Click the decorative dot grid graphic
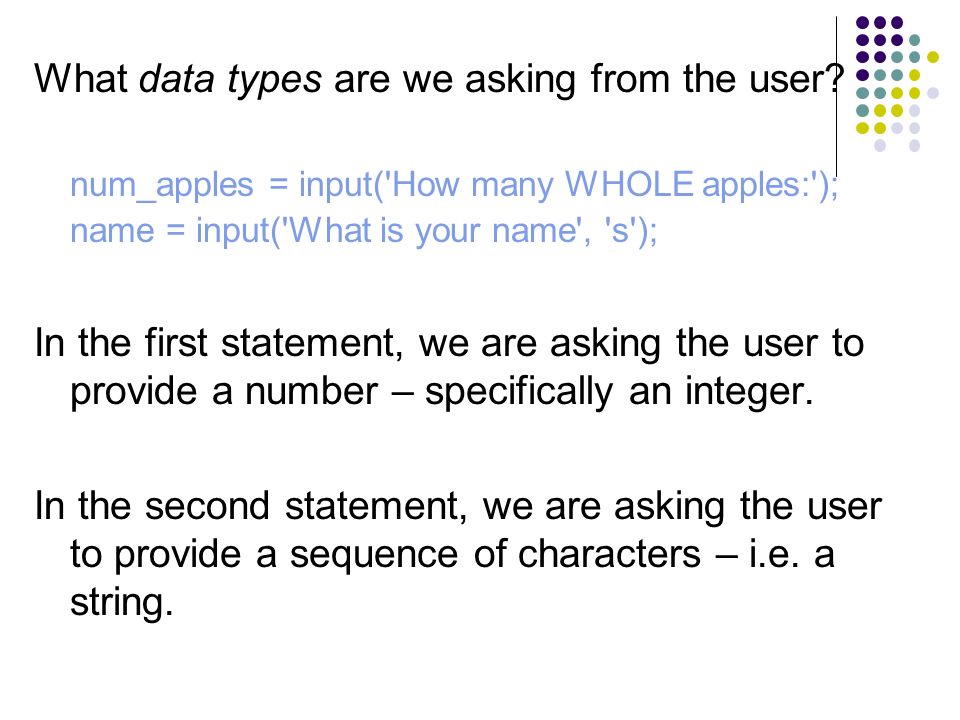 point(897,84)
